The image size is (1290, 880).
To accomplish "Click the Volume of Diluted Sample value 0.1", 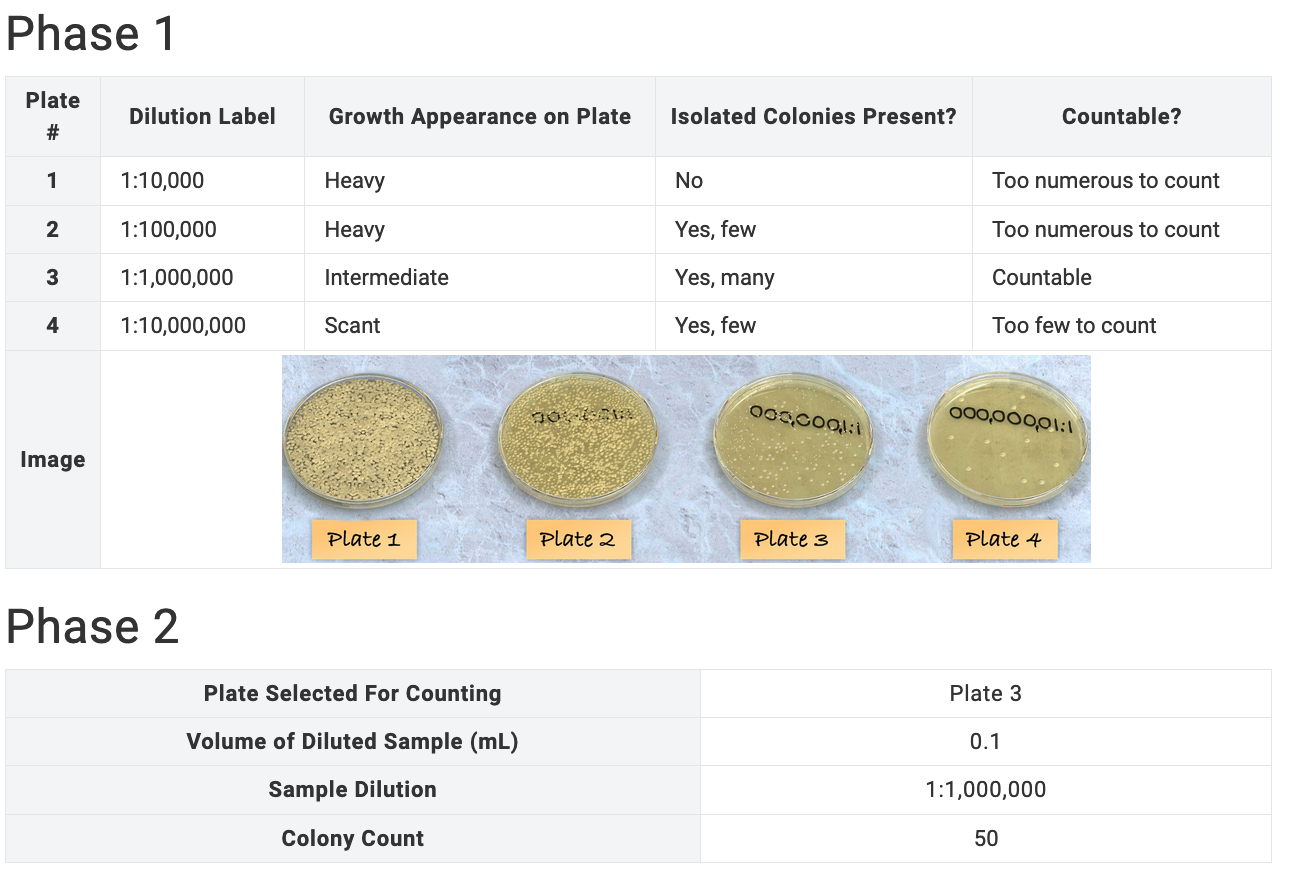I will coord(985,741).
